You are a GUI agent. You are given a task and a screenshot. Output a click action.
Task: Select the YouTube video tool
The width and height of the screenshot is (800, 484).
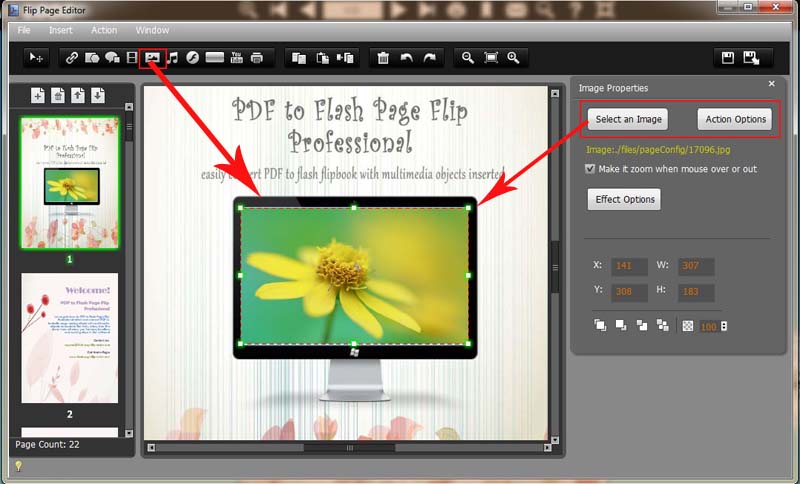point(237,58)
